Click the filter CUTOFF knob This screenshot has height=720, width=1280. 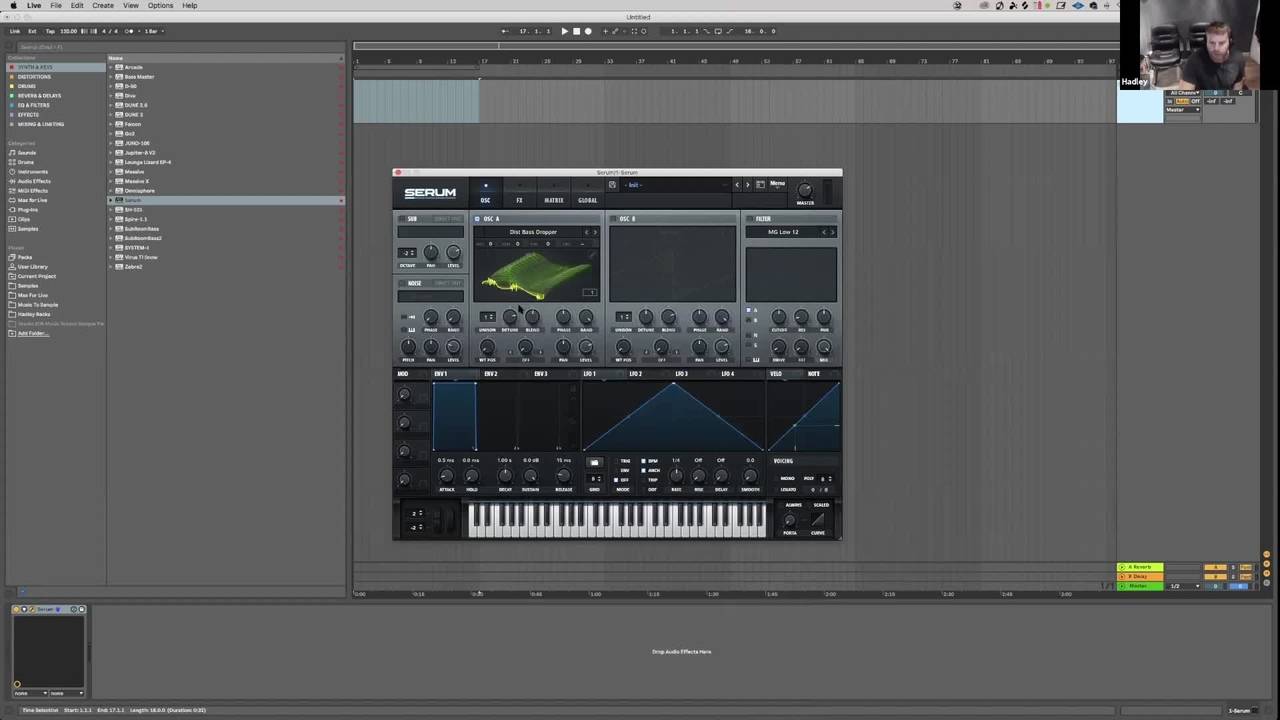[778, 318]
